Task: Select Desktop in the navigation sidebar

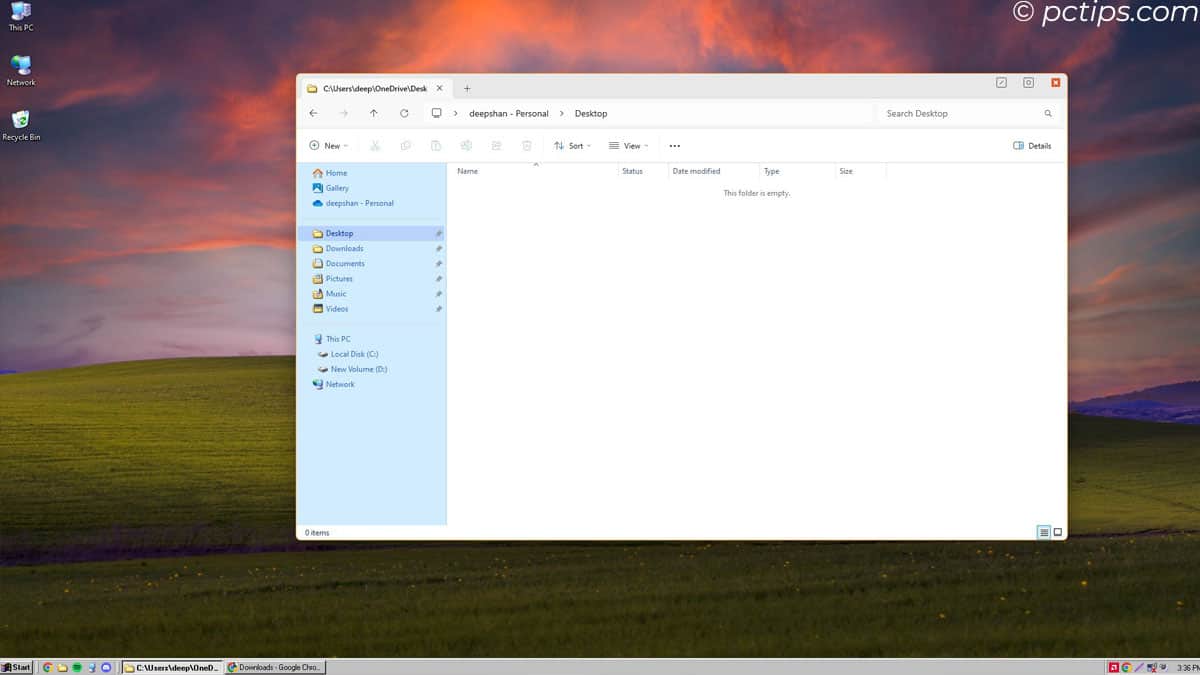Action: click(x=338, y=232)
